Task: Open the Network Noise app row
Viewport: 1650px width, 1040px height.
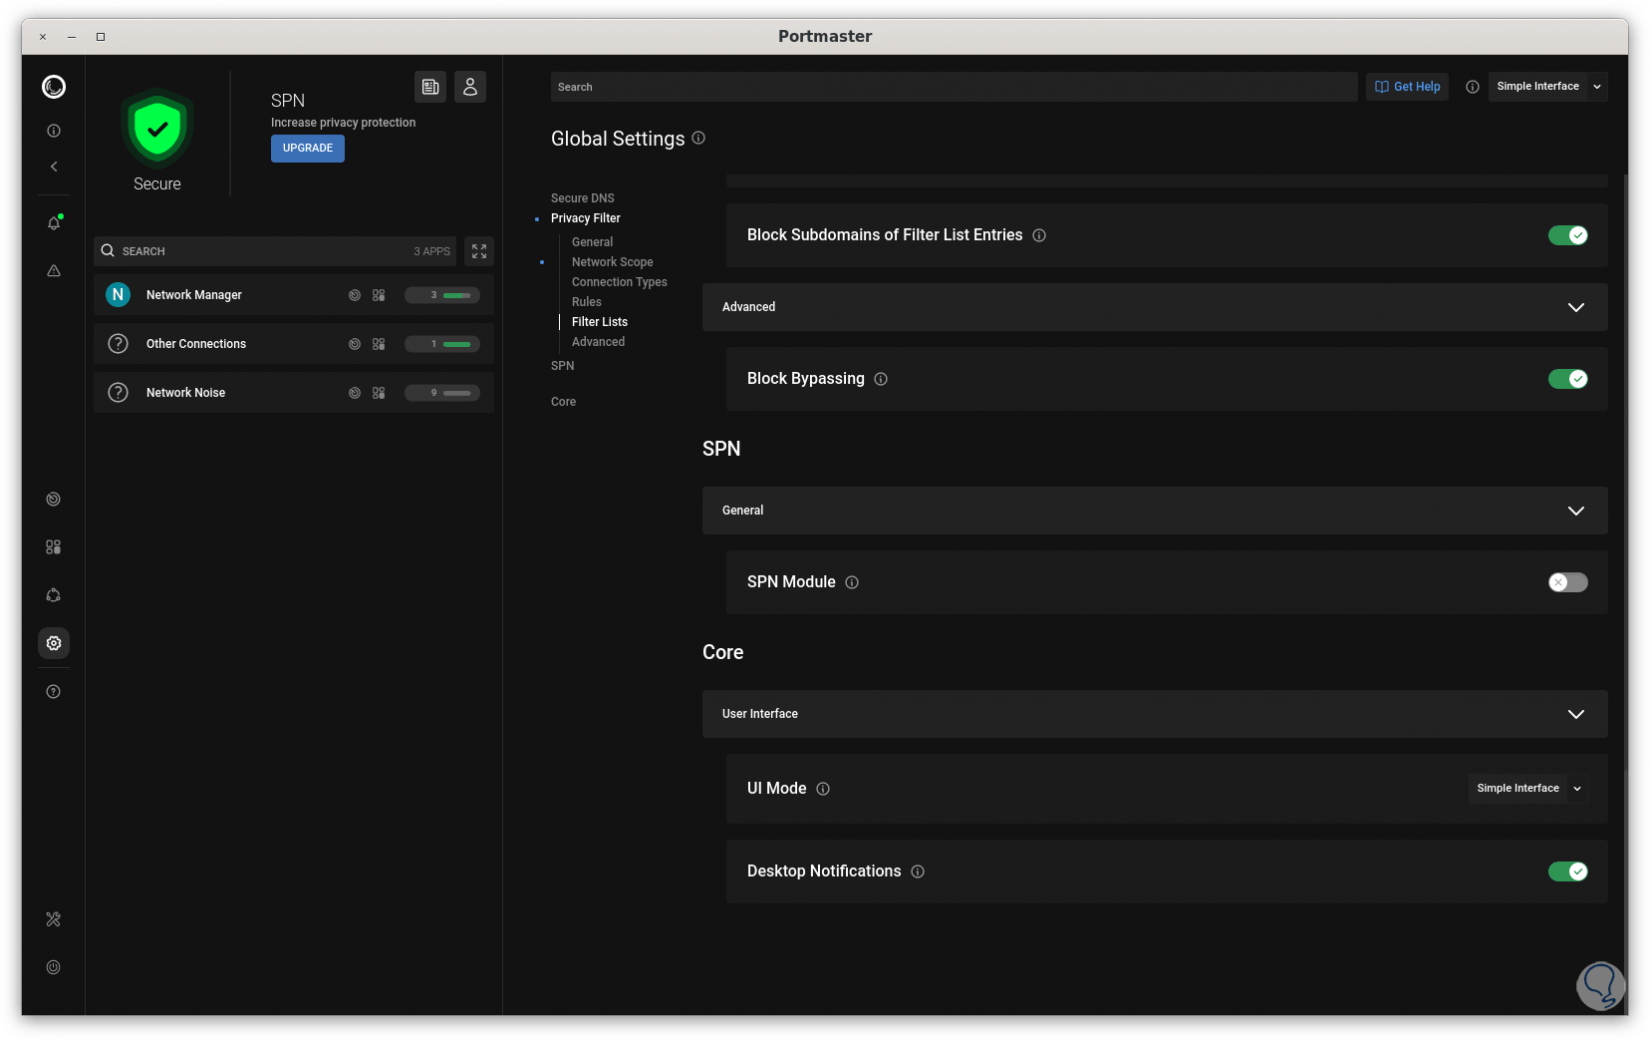Action: tap(294, 393)
